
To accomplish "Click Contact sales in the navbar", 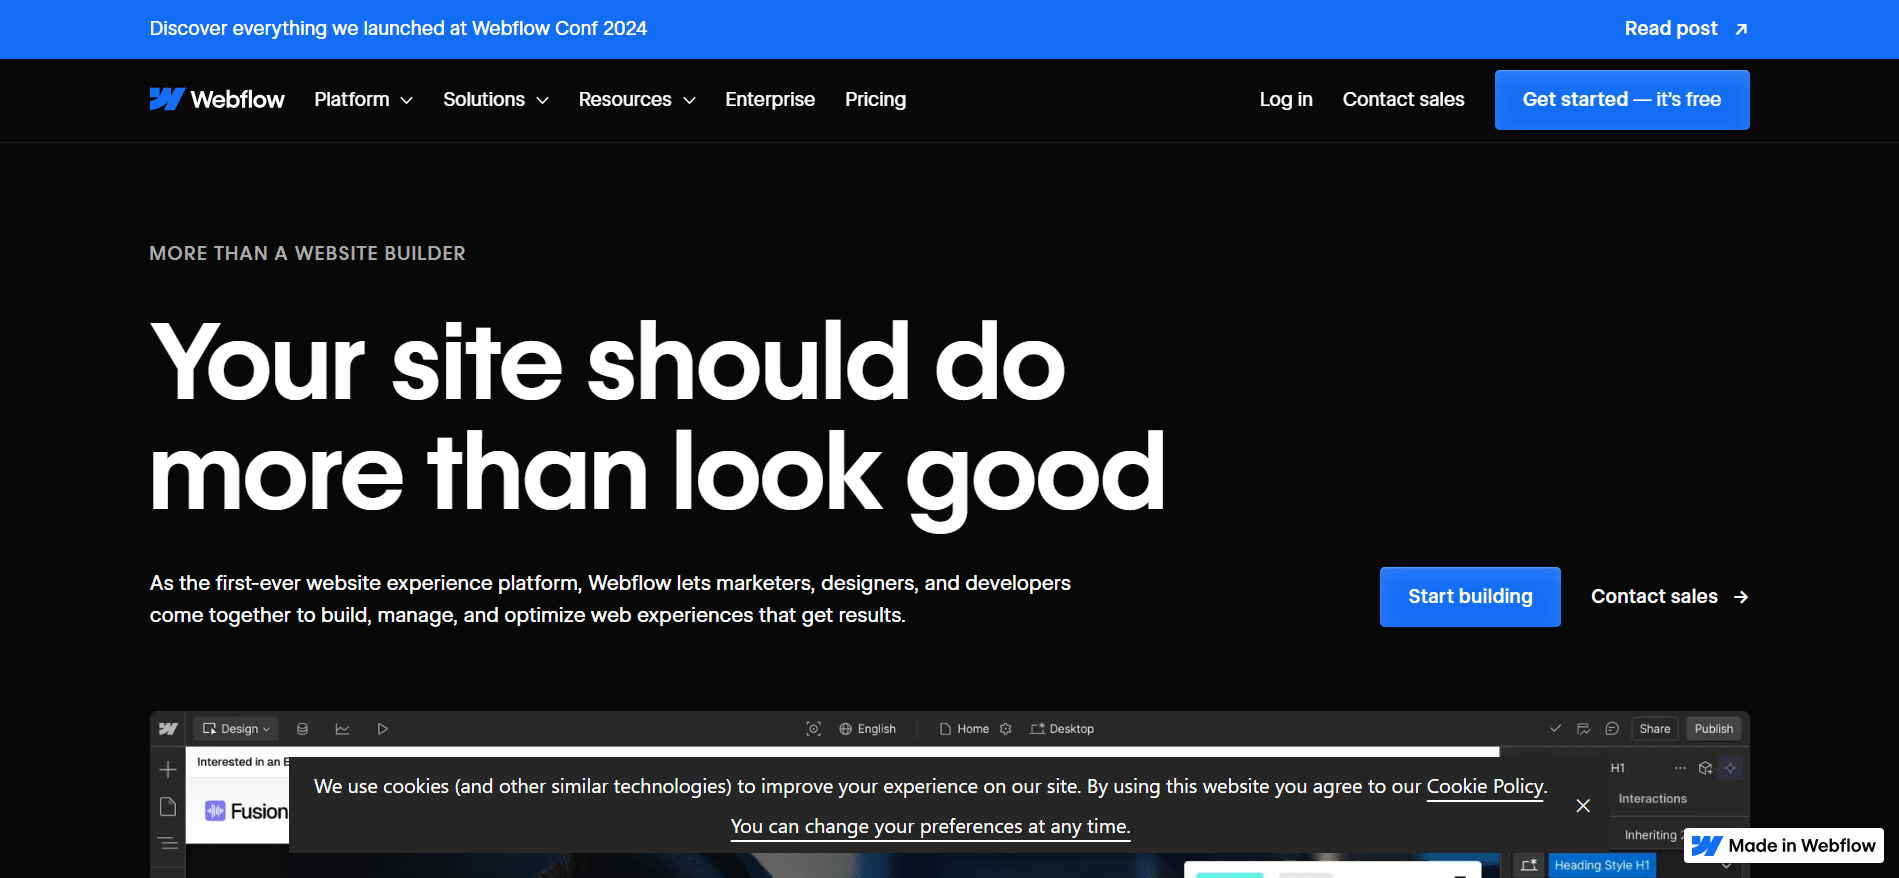I will [1403, 99].
